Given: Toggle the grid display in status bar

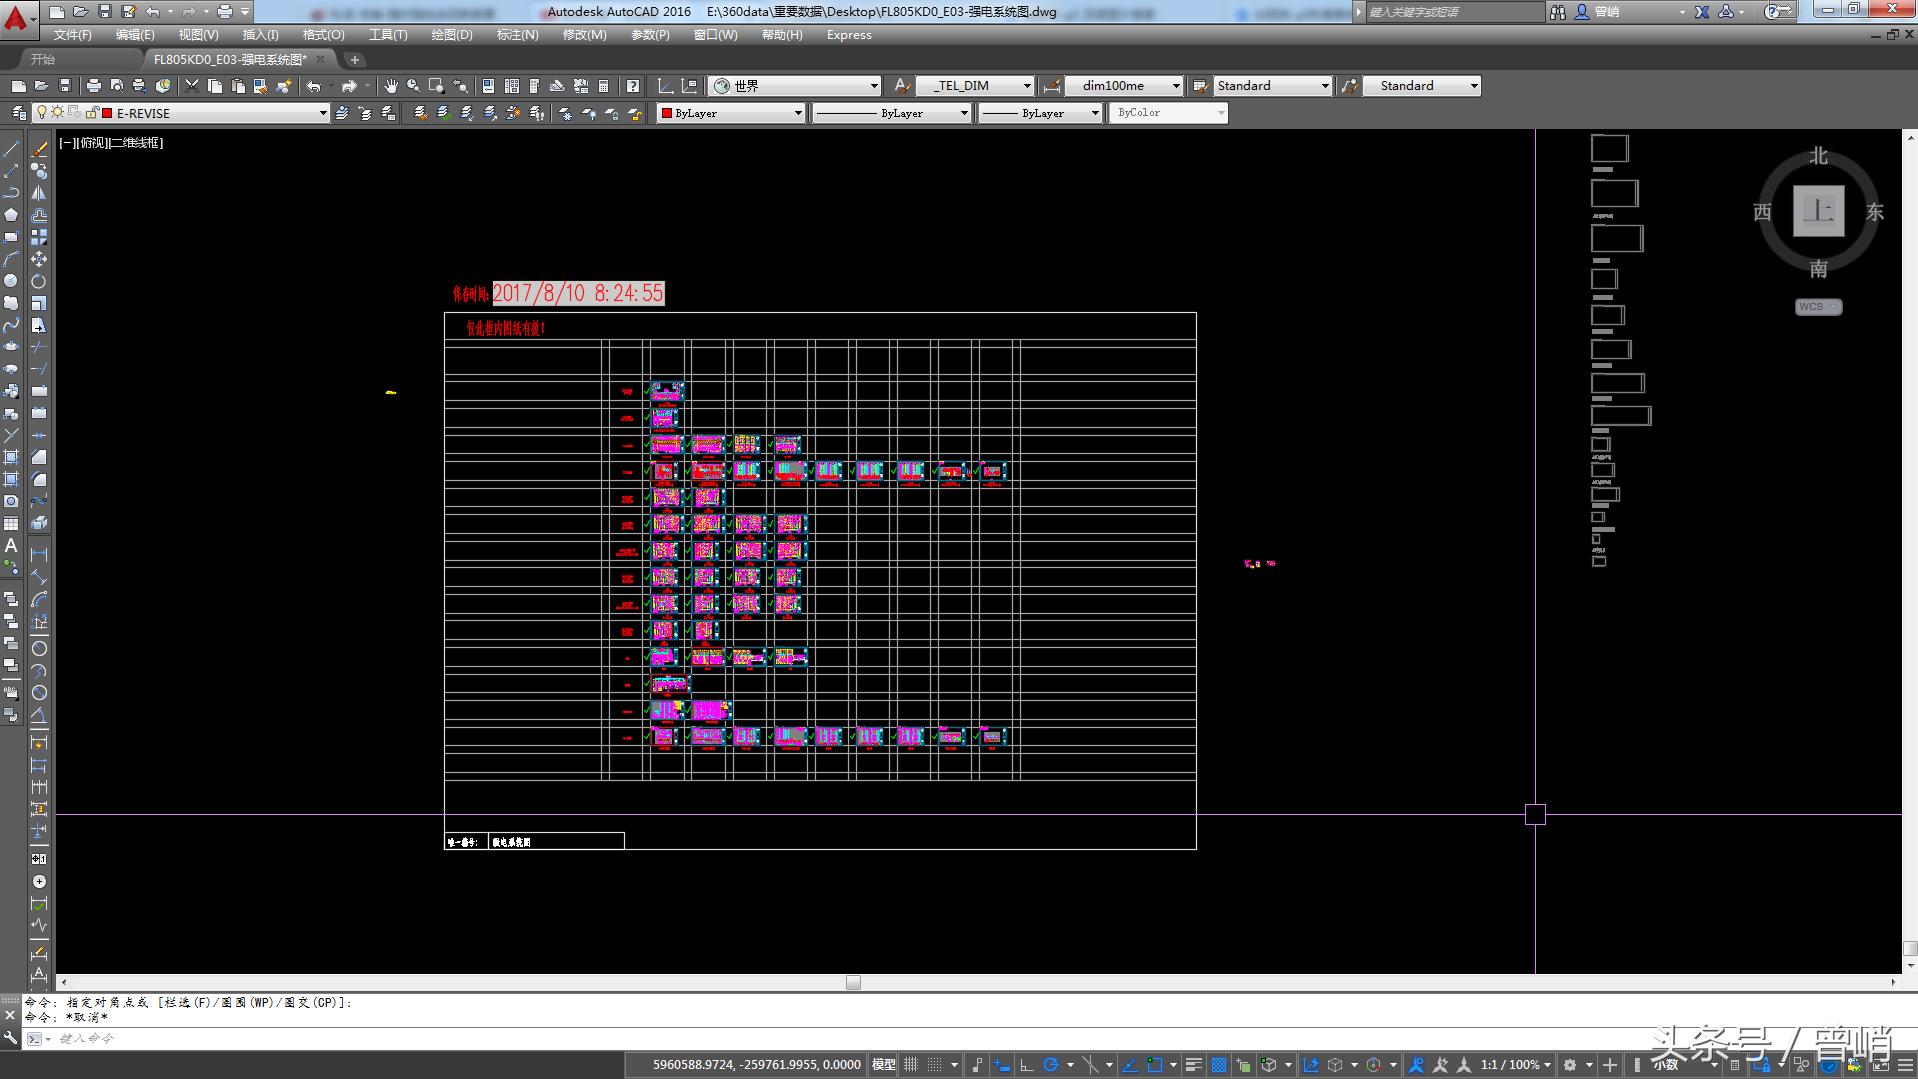Looking at the screenshot, I should (911, 1065).
